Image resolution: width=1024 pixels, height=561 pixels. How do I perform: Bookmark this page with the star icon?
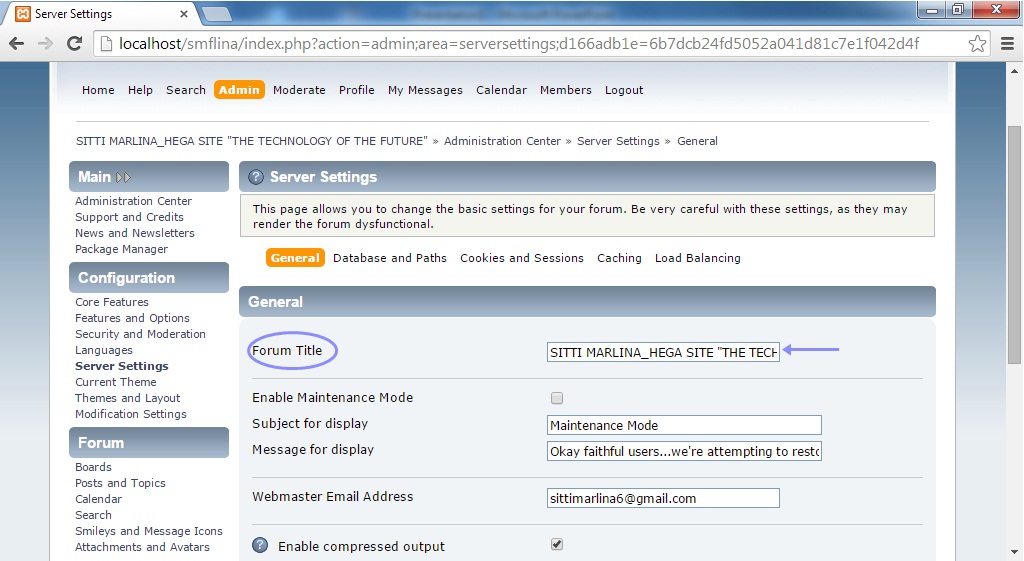(x=977, y=44)
